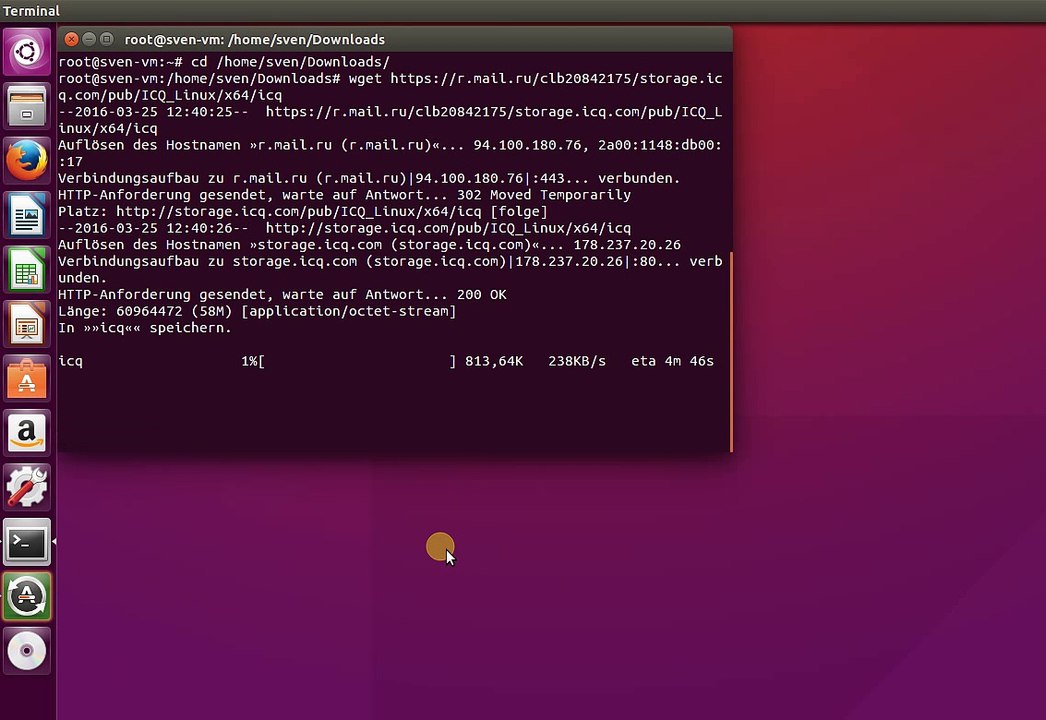Click the terminal's orange scrollbar

[x=731, y=352]
